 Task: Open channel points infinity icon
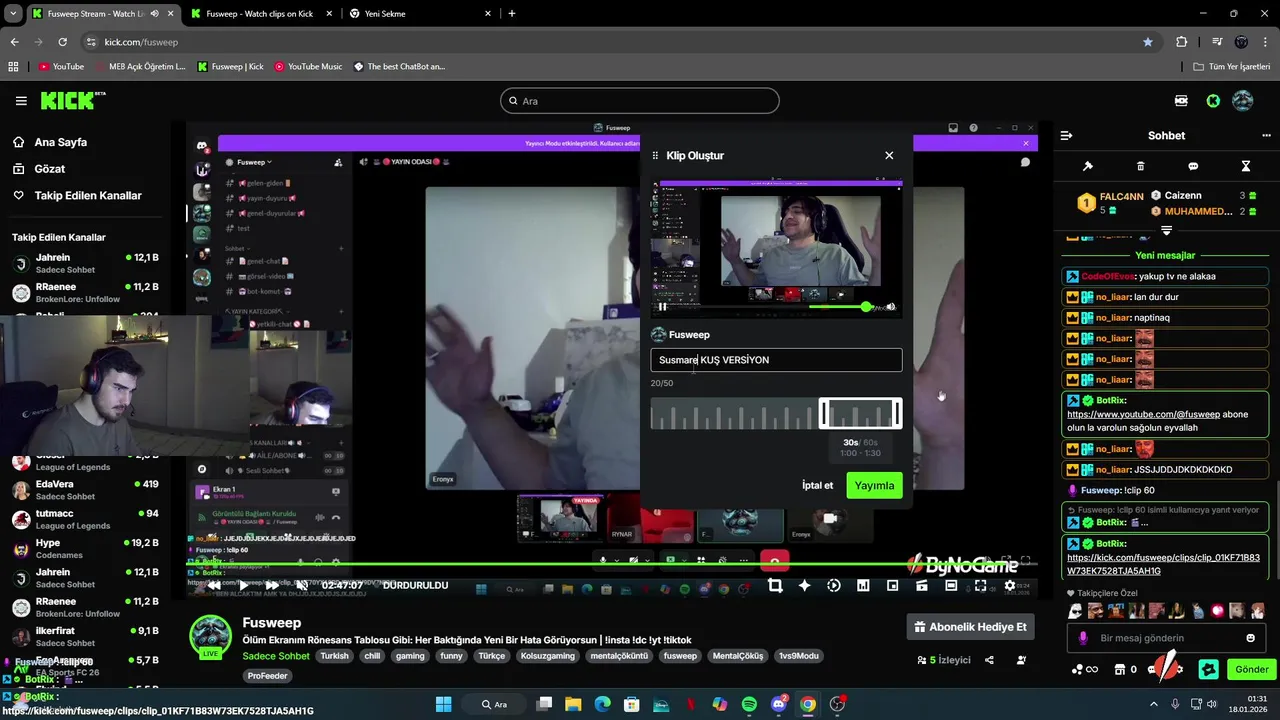pyautogui.click(x=1084, y=669)
